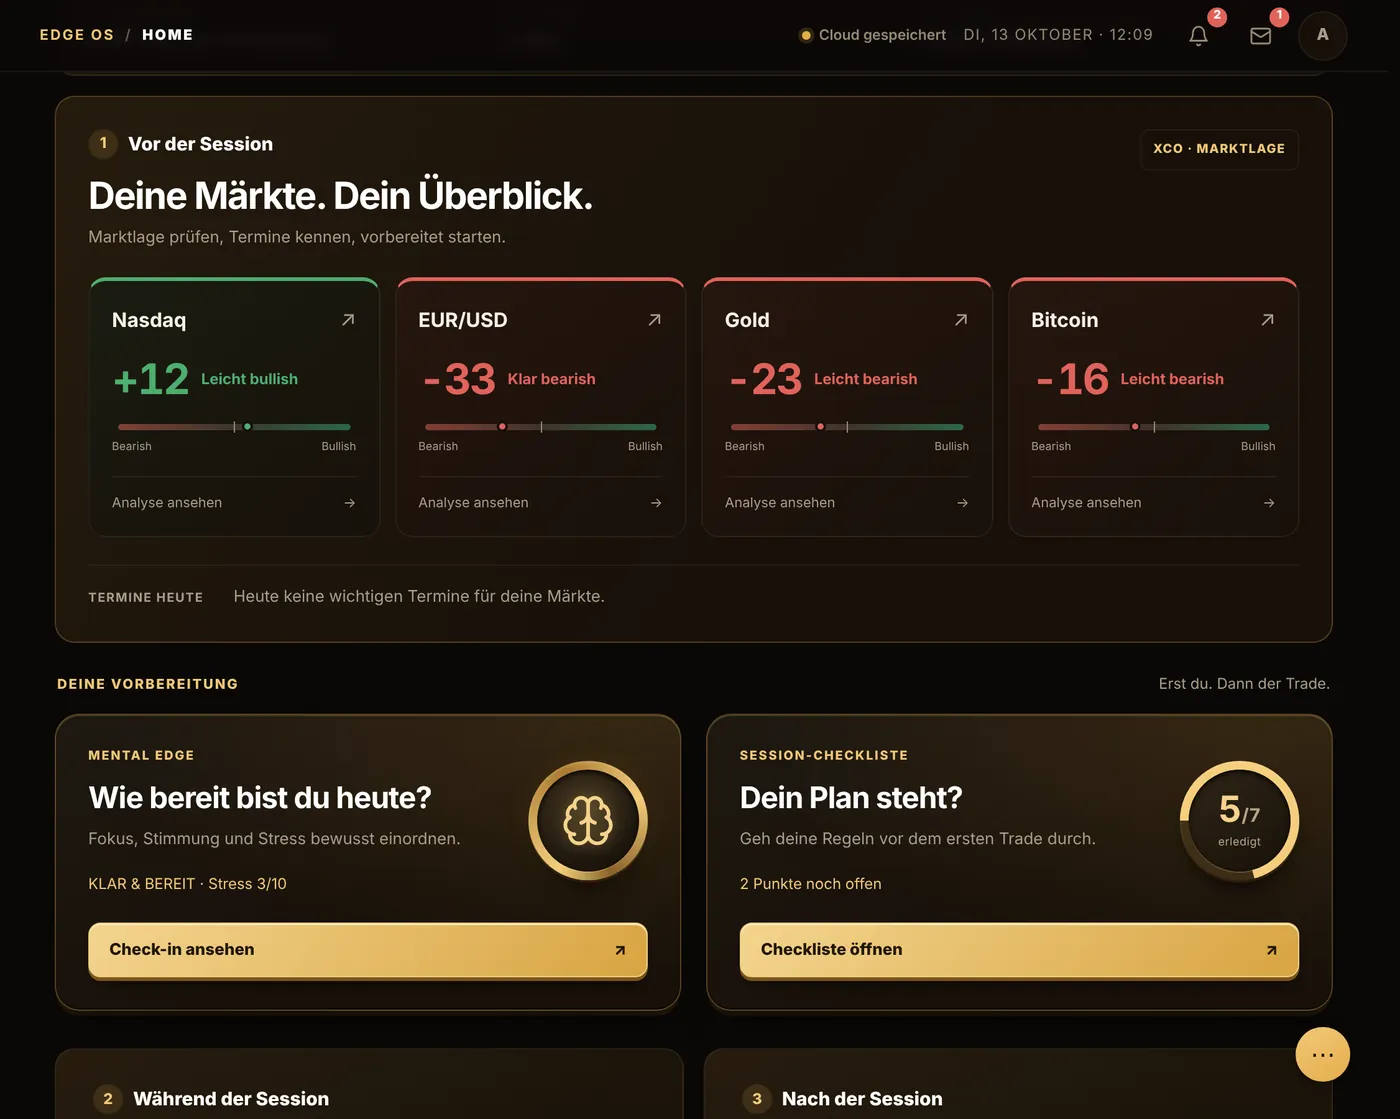The height and width of the screenshot is (1119, 1400).
Task: Click the XCO · MARKTLAGE badge button
Action: [1219, 149]
